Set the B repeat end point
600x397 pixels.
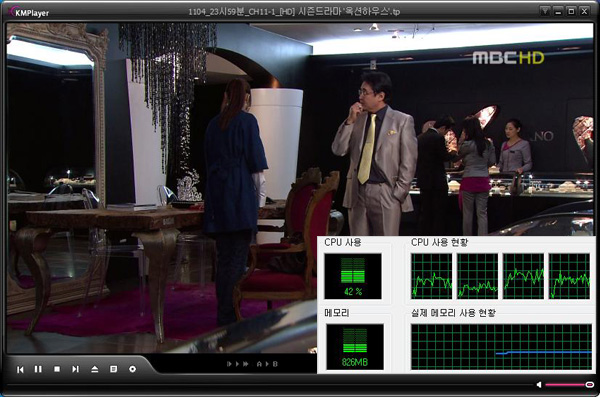[x=275, y=364]
